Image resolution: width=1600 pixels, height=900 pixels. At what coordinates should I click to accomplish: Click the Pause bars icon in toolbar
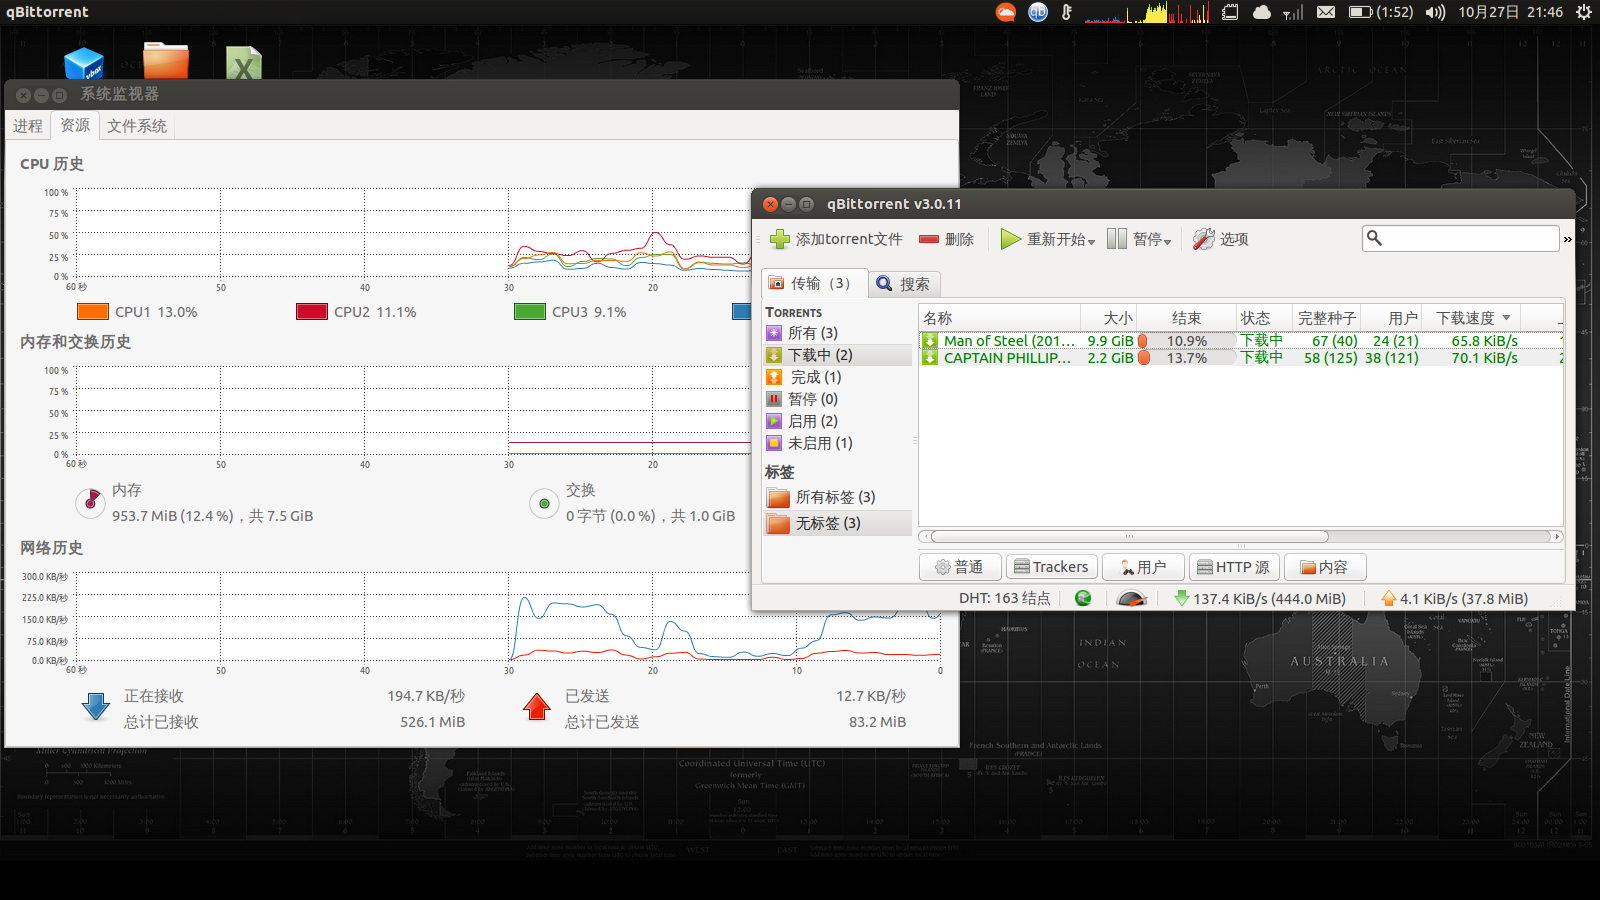tap(1117, 240)
